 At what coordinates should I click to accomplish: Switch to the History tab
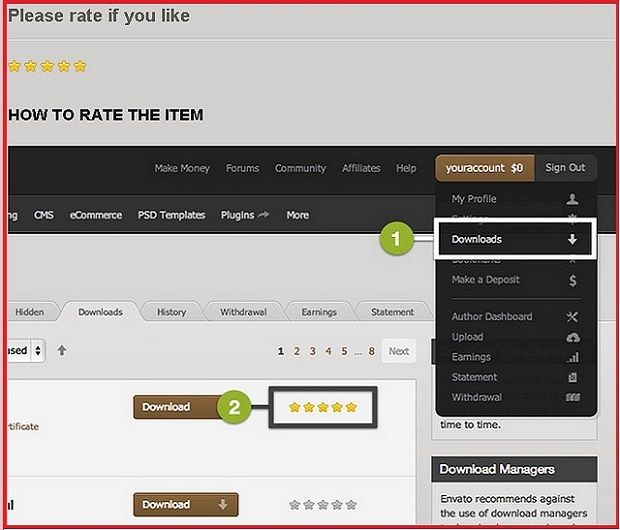coord(171,312)
